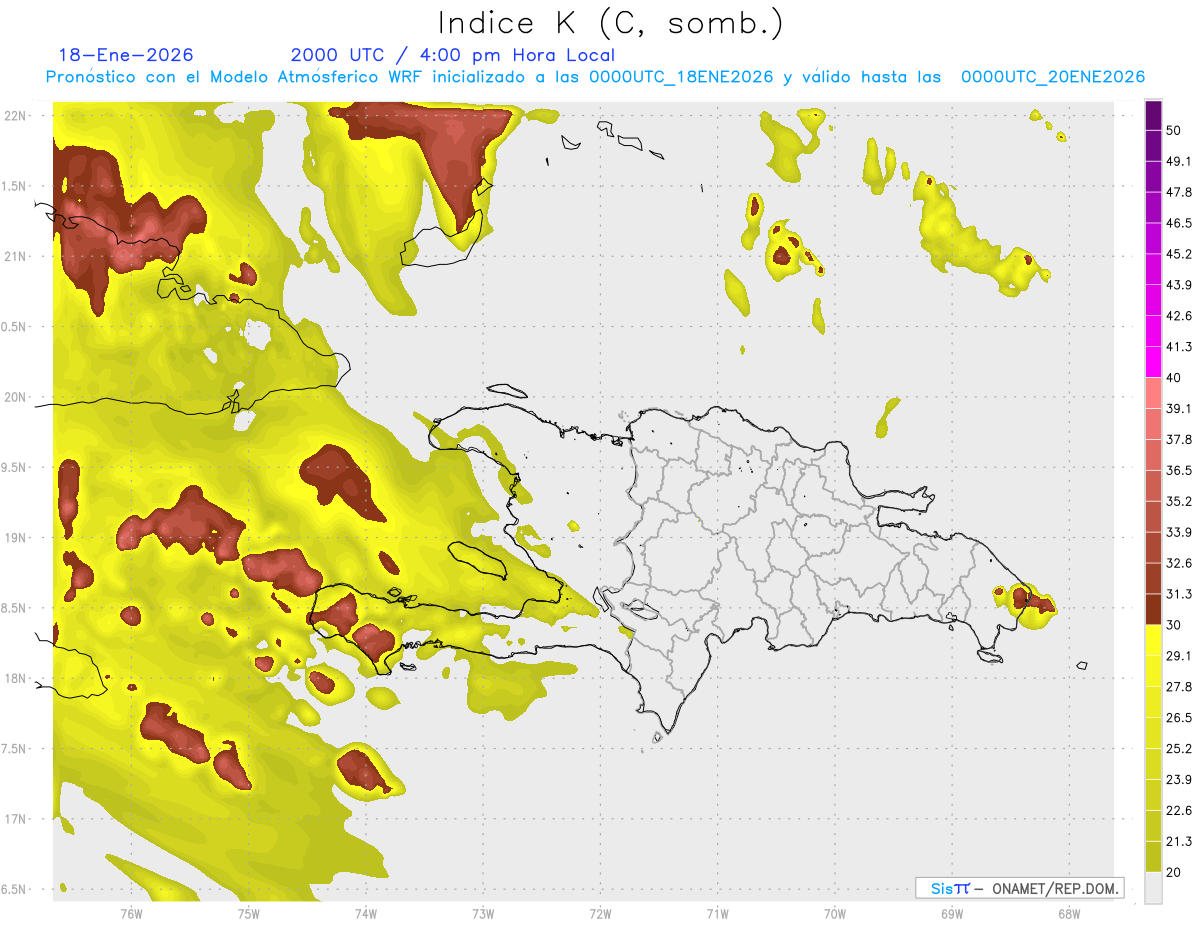1200x927 pixels.
Task: Click the colorbar value "32.6"
Action: point(1179,563)
